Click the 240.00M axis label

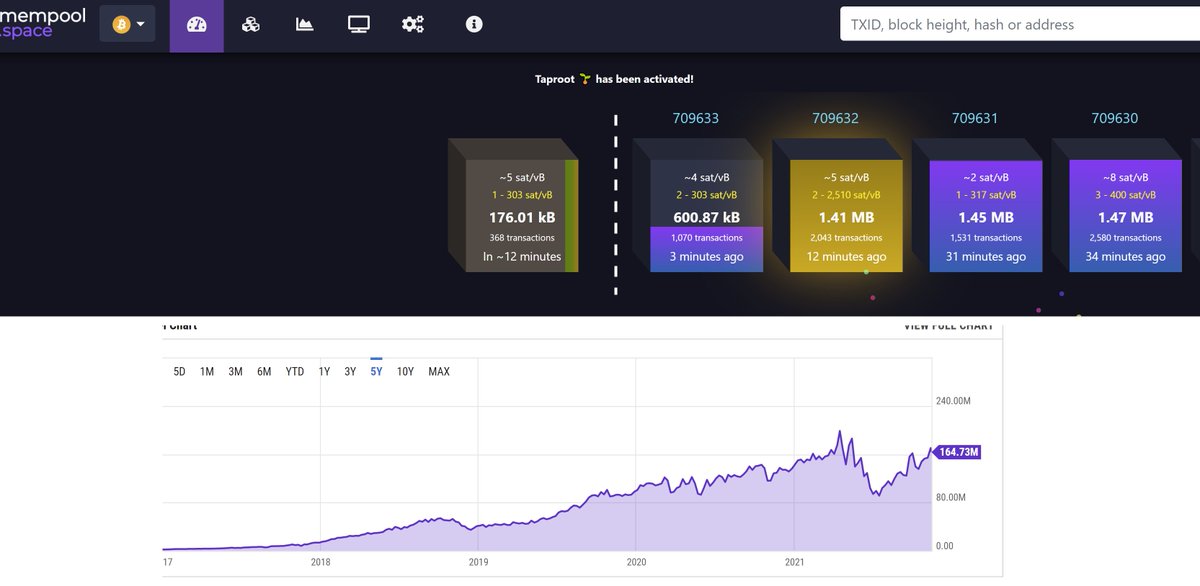point(952,401)
